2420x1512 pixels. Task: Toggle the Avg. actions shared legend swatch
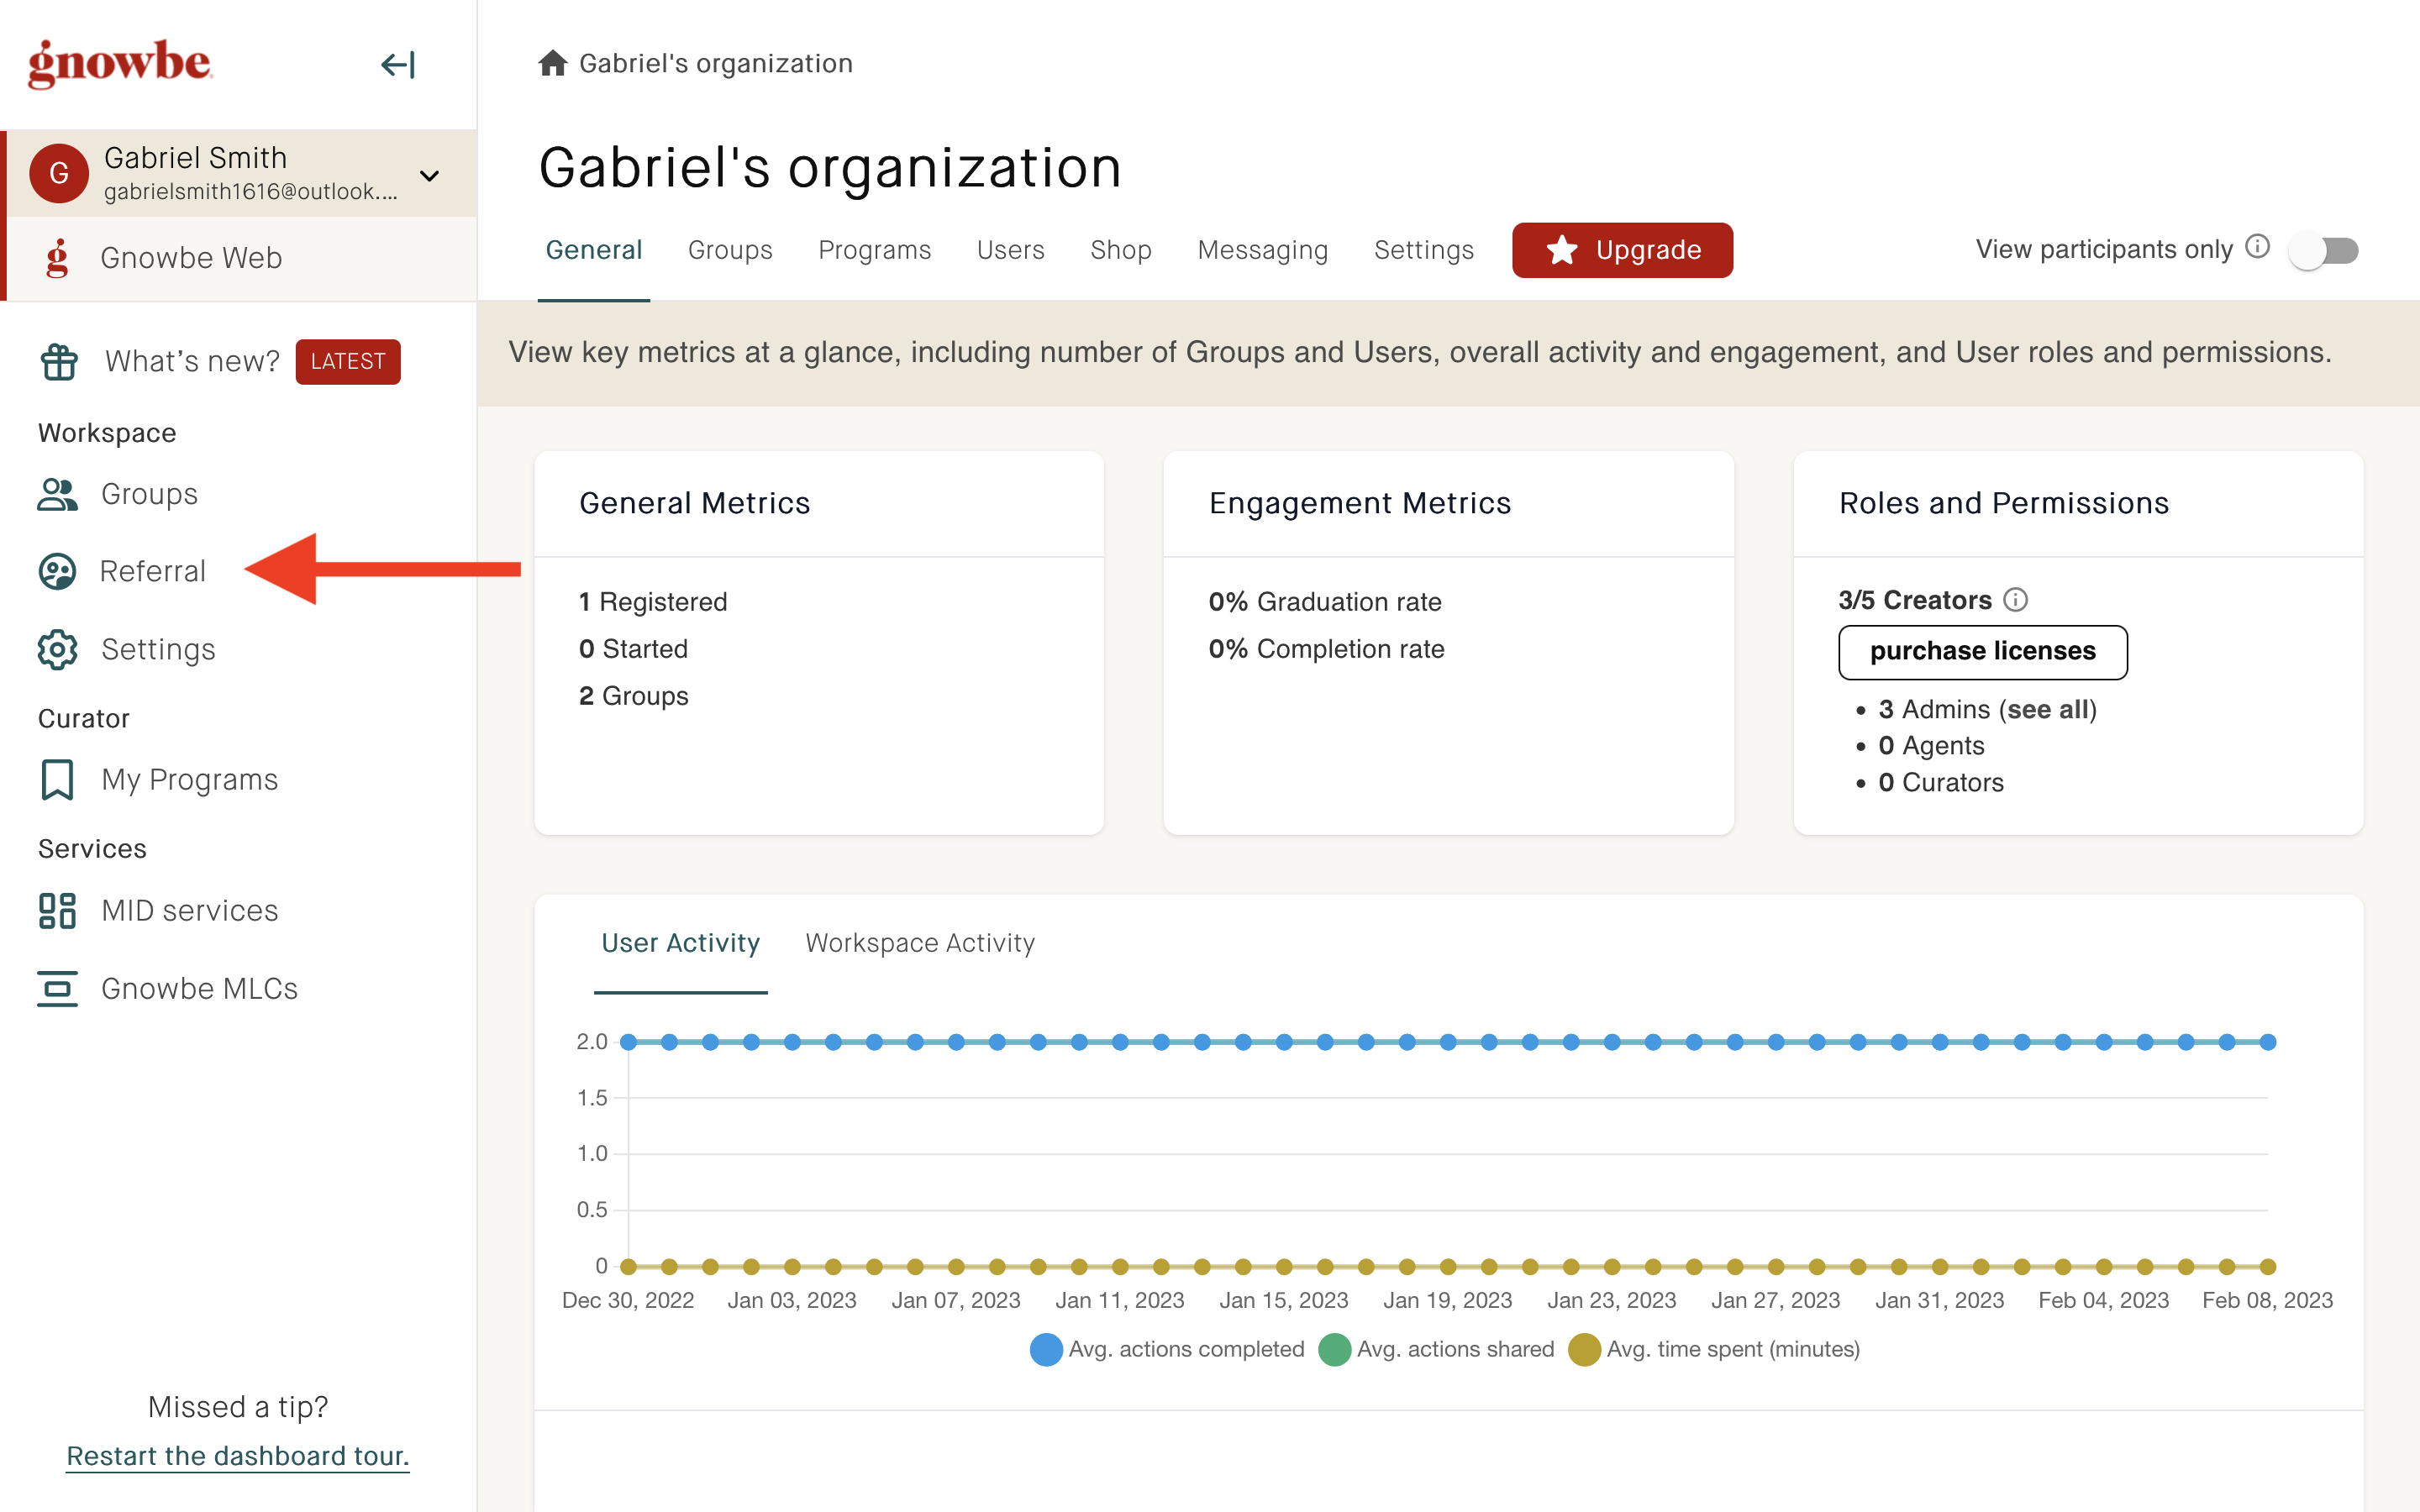coord(1335,1349)
